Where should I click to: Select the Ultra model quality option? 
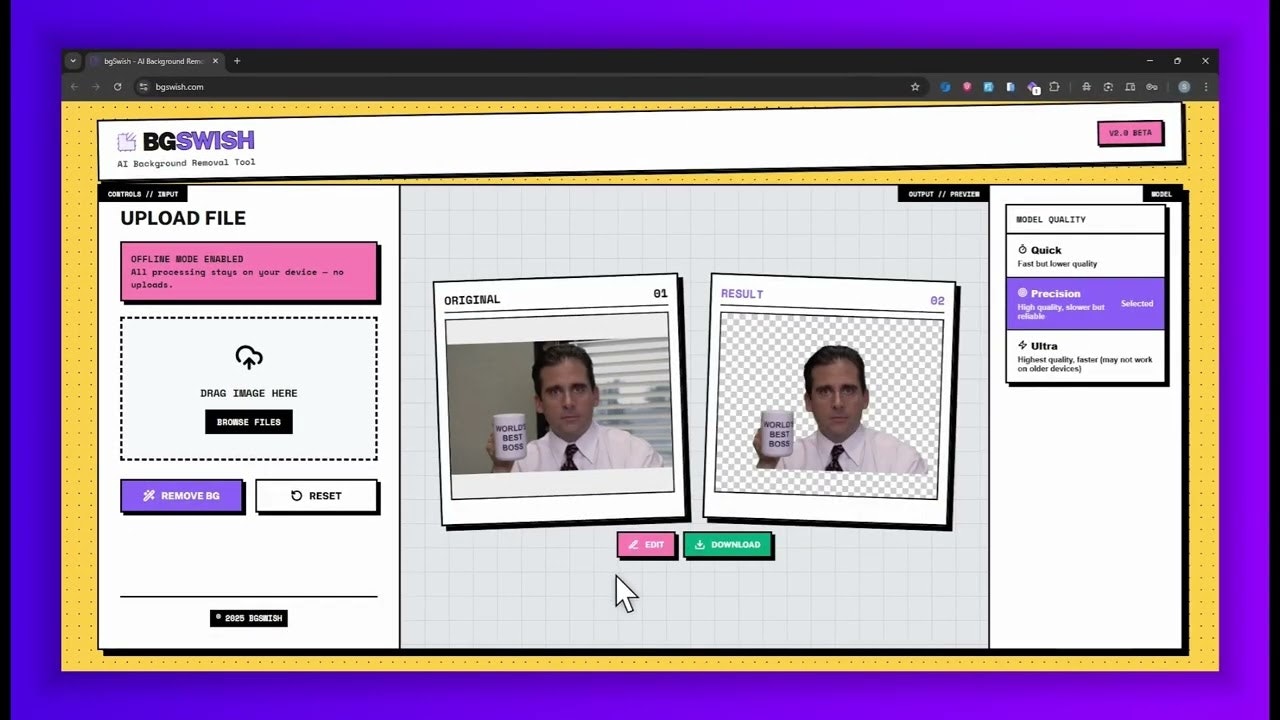[x=1085, y=357]
